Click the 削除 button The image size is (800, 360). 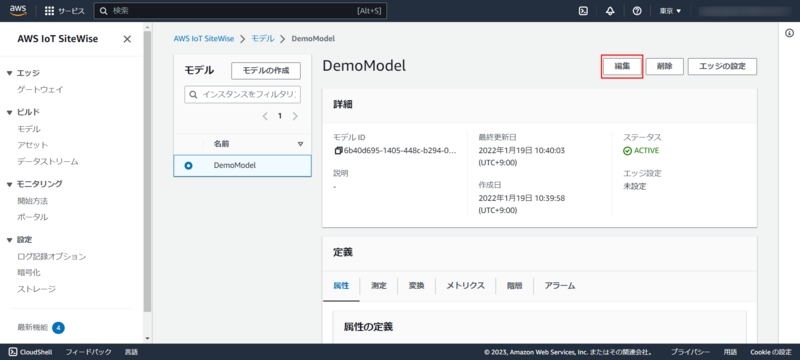[664, 66]
